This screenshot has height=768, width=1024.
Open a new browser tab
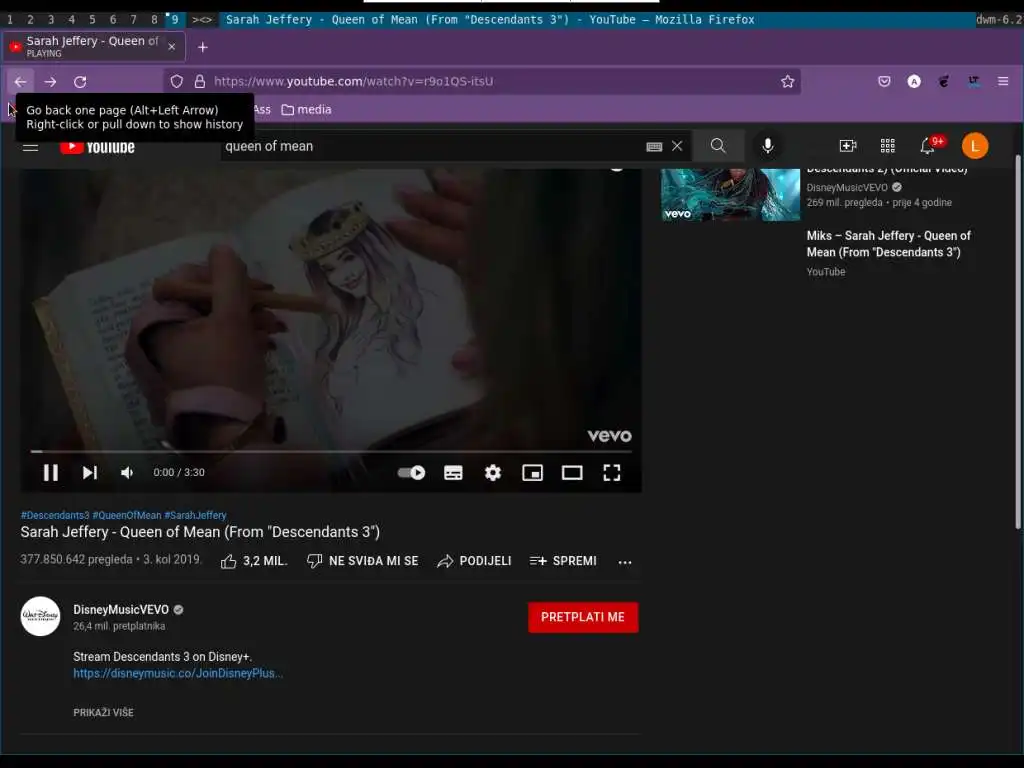[x=203, y=47]
